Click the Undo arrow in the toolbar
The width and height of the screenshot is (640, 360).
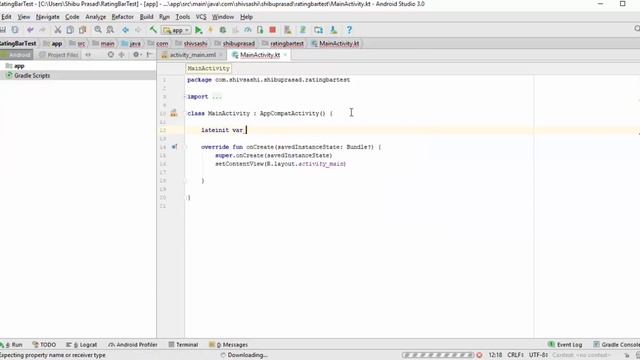point(30,30)
